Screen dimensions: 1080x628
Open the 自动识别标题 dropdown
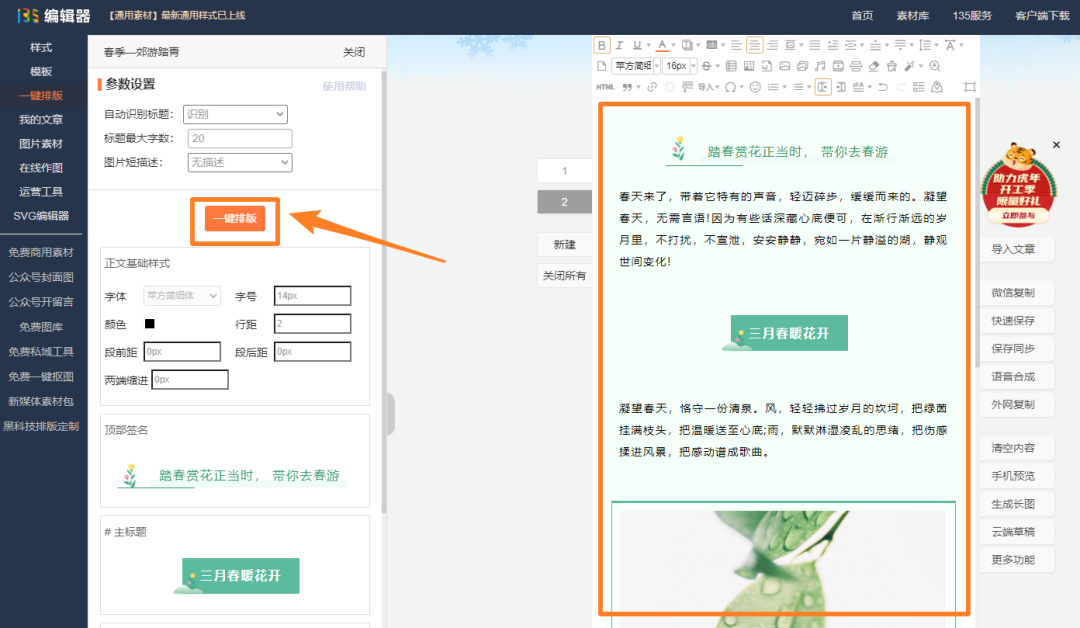coord(235,114)
